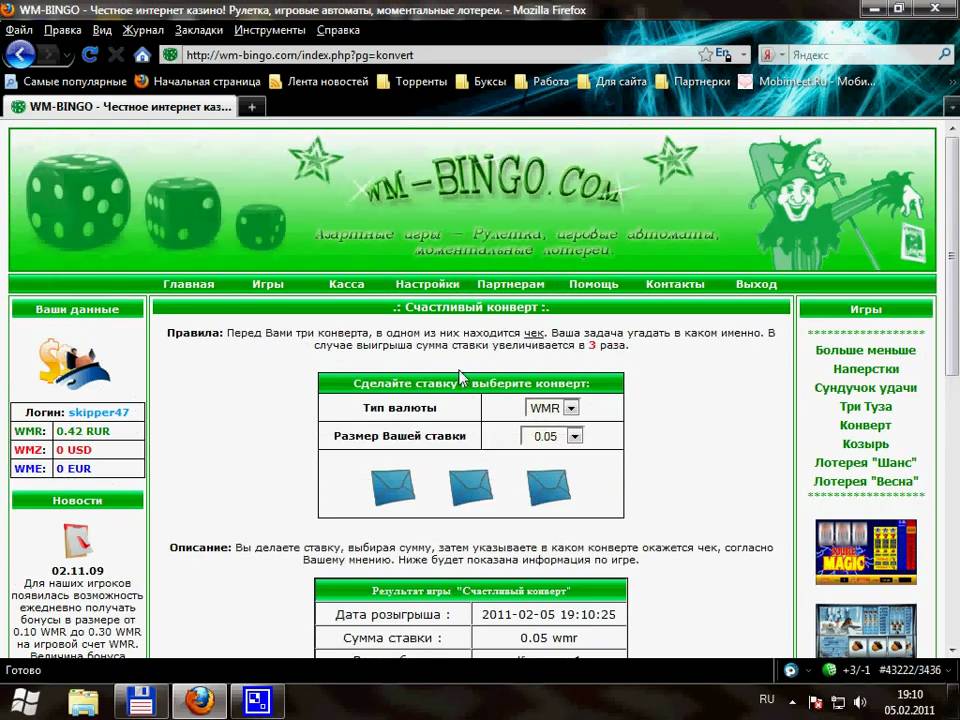This screenshot has width=960, height=720.
Task: Click the Яндекс search input field
Action: 862,55
